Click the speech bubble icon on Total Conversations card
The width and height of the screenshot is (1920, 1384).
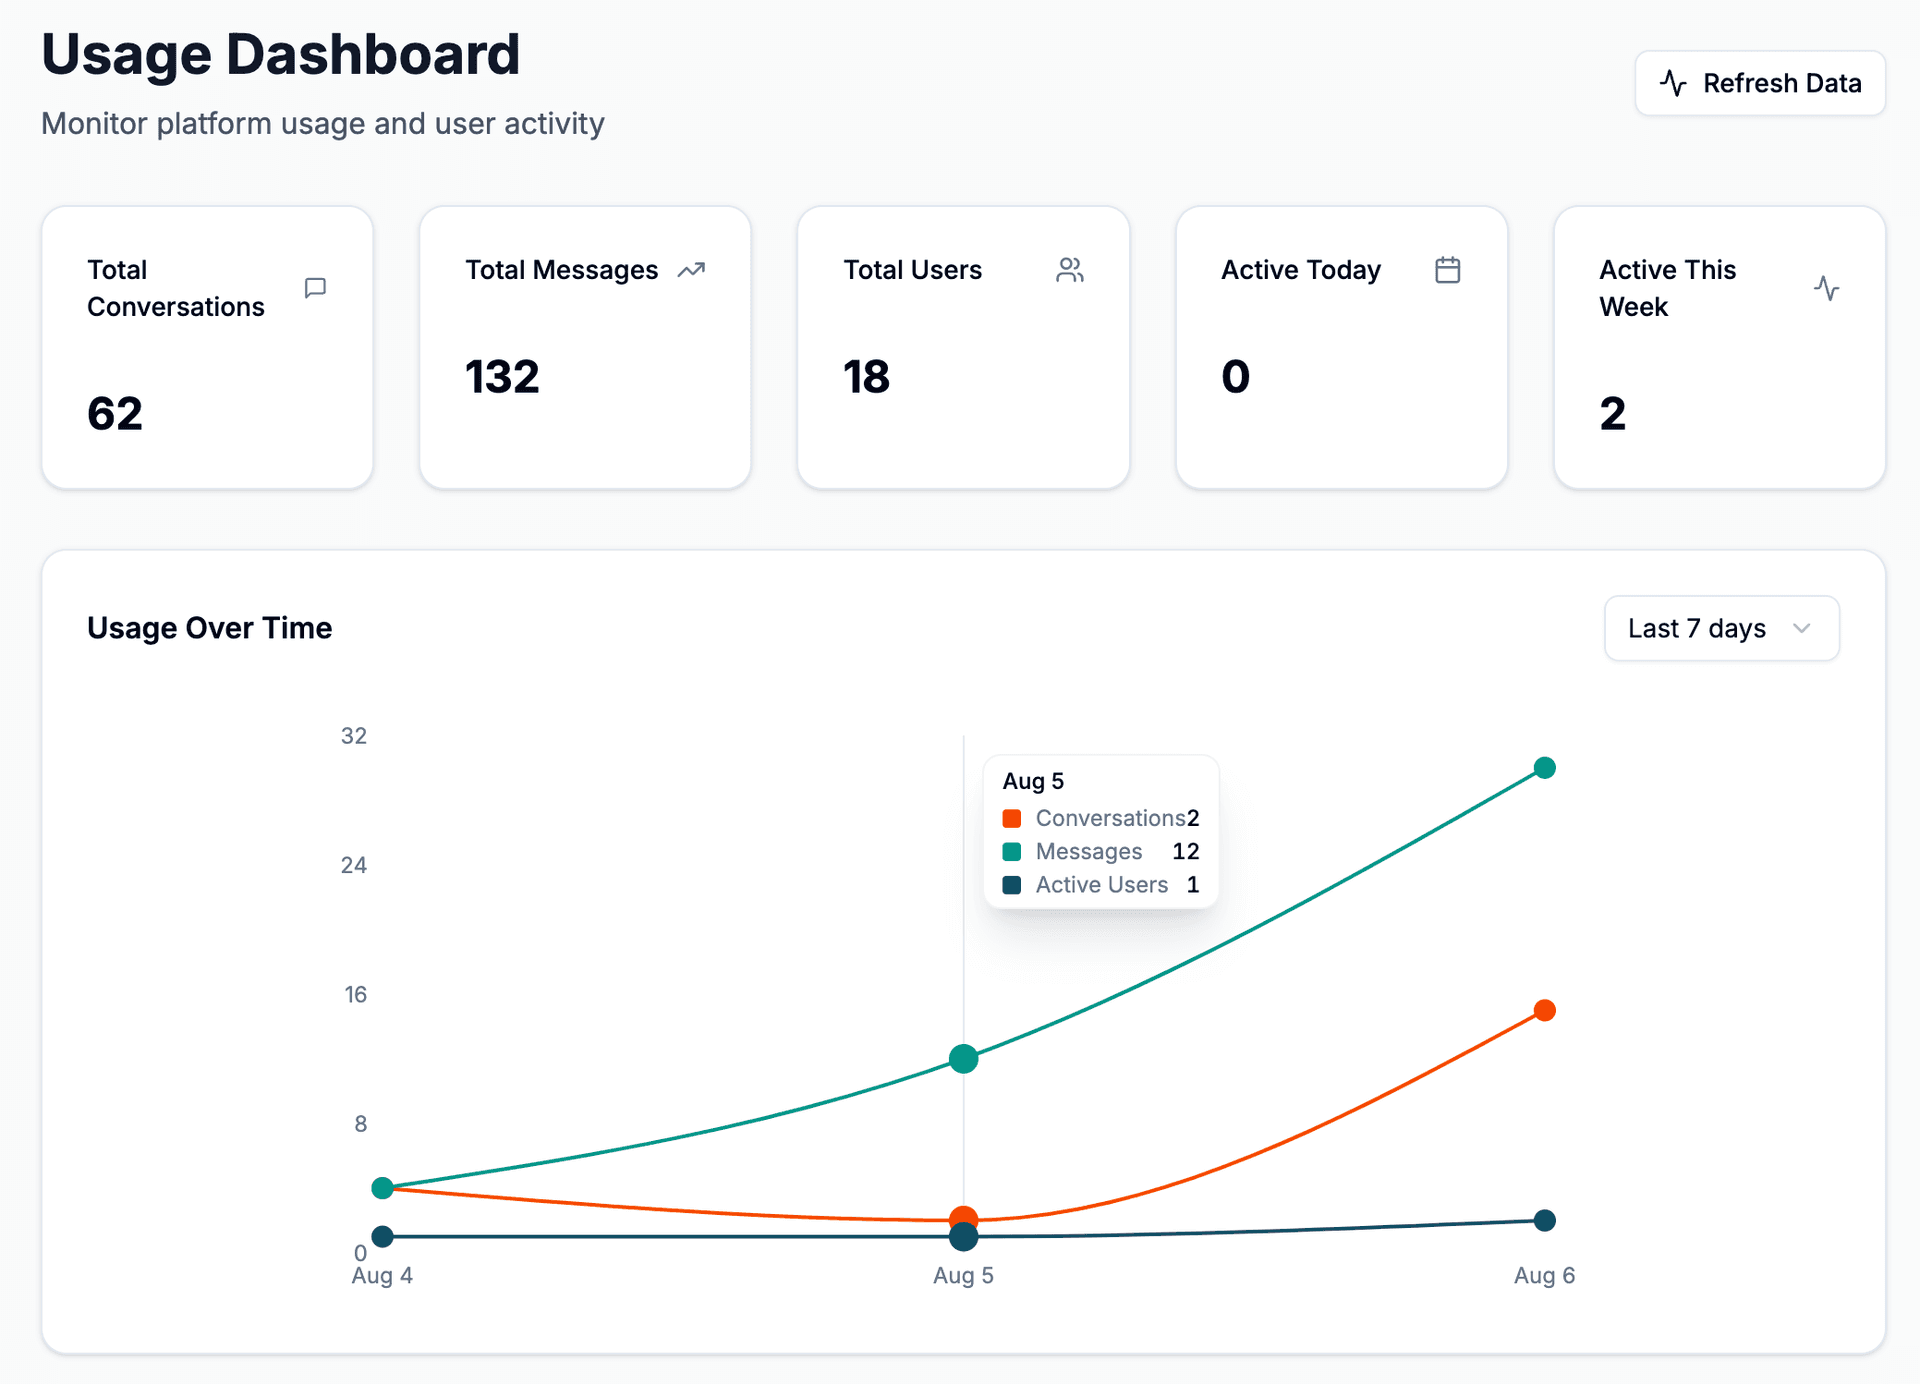[x=314, y=288]
